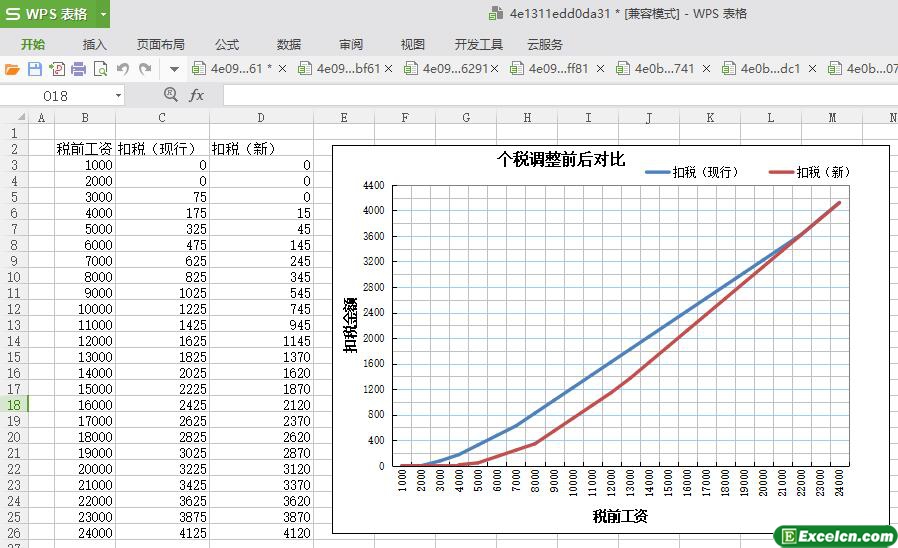Select the 扣税（现行） header cell

tap(162, 149)
